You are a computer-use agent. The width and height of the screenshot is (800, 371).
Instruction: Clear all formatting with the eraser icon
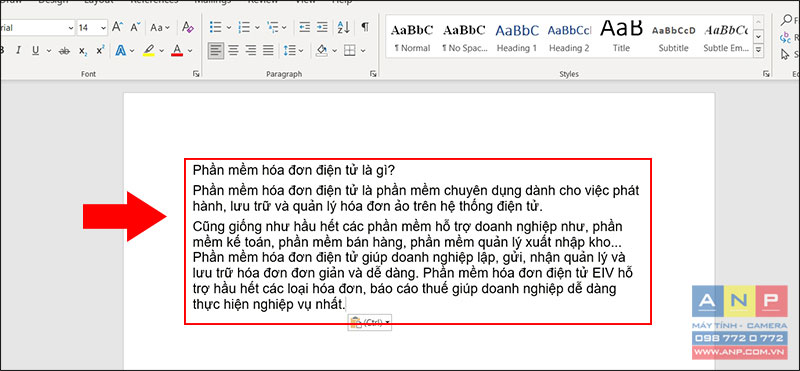[188, 28]
